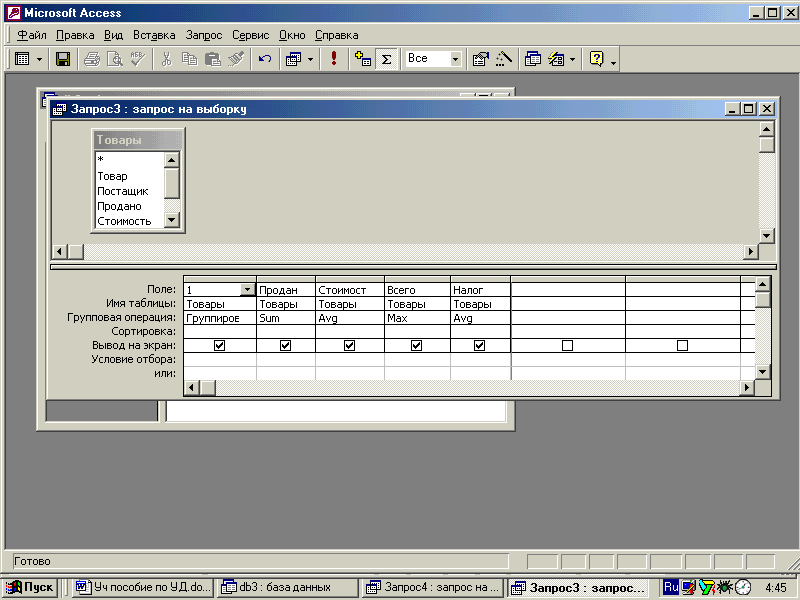Check show box in second empty column

(x=682, y=345)
